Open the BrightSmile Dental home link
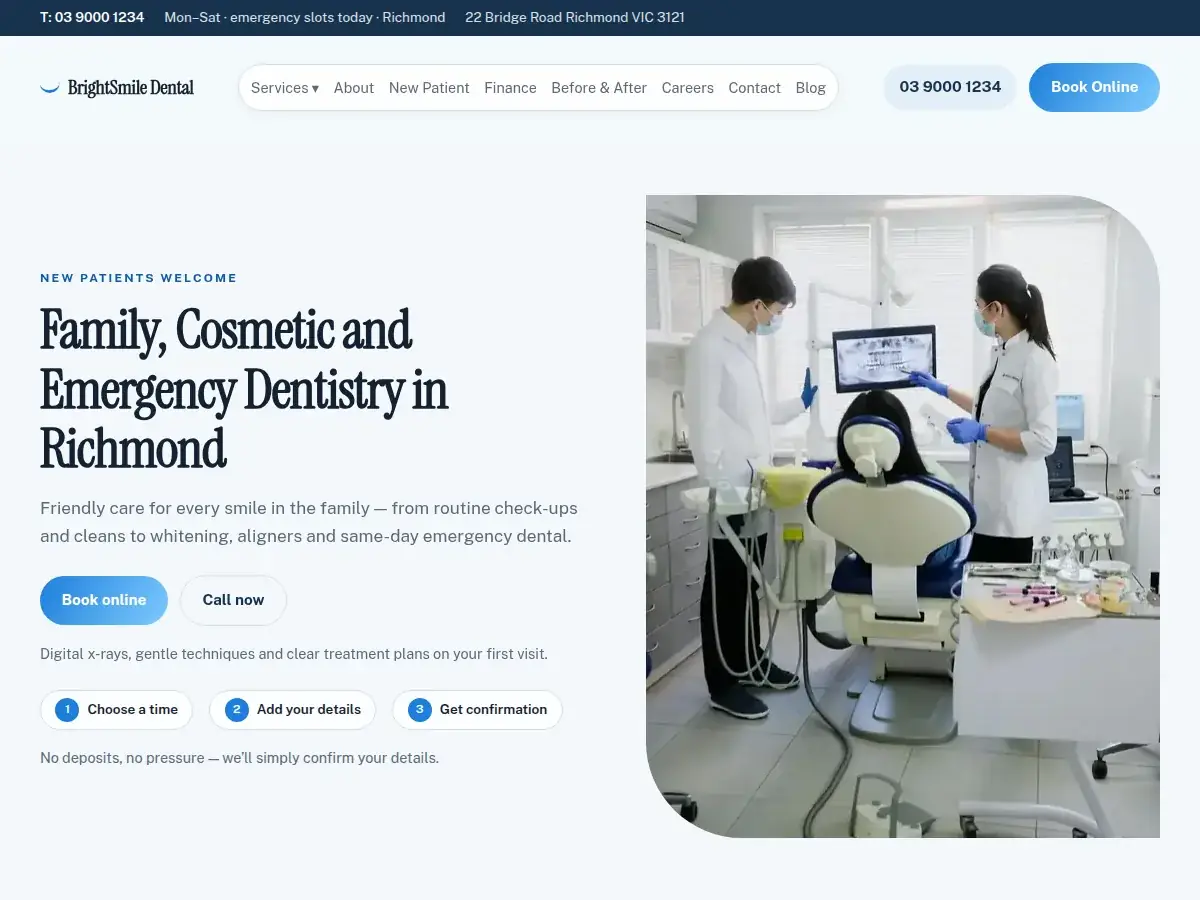 pos(117,88)
